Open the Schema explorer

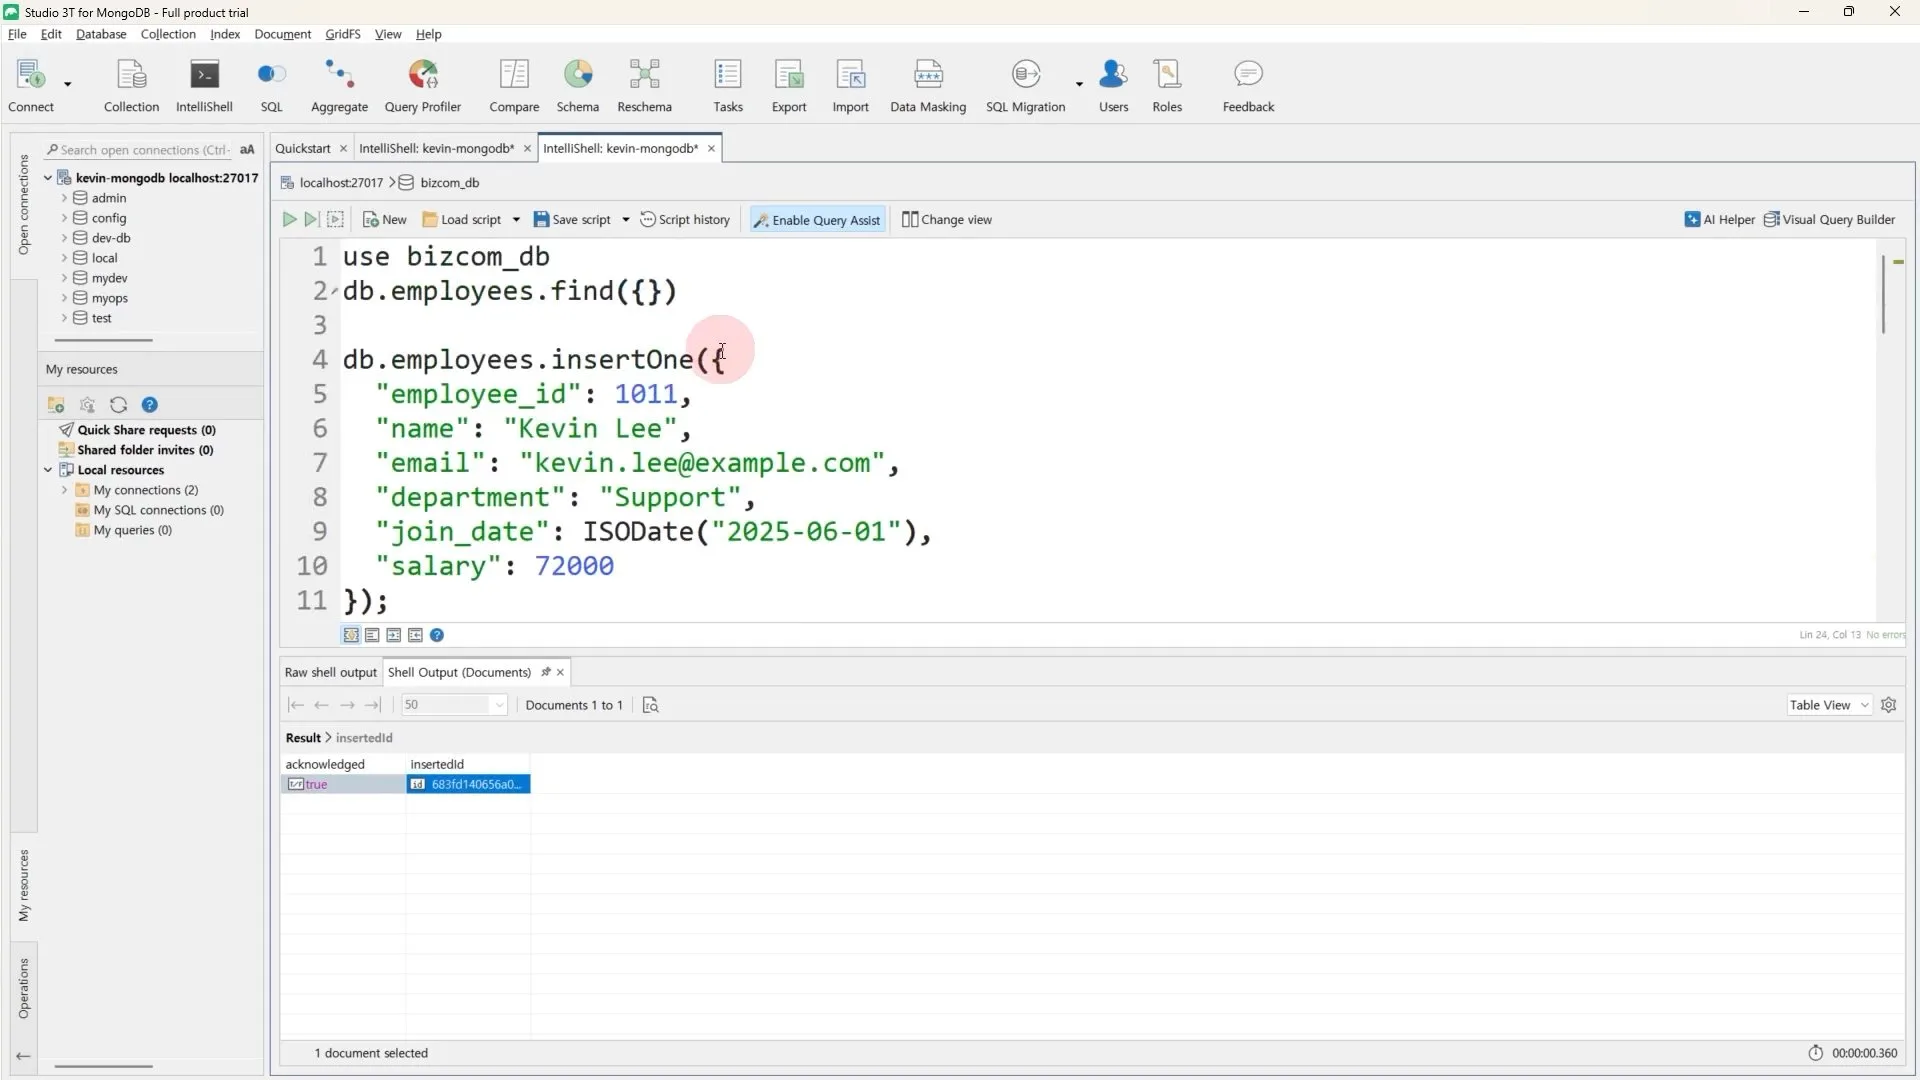[x=577, y=86]
